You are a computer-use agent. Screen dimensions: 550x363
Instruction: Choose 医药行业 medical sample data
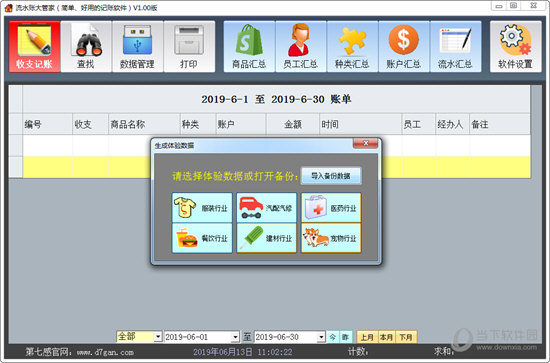[x=331, y=208]
